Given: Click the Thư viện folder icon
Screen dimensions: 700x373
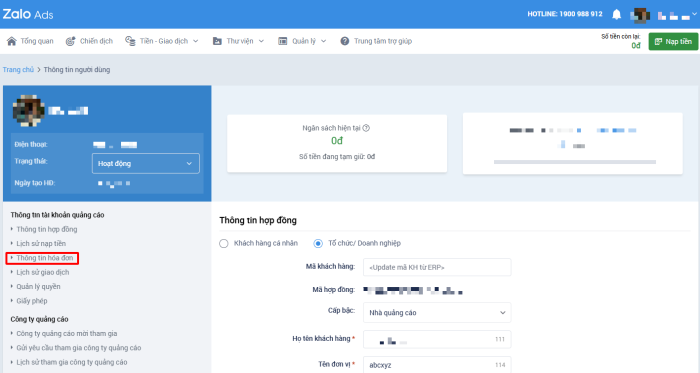Looking at the screenshot, I should (x=217, y=41).
